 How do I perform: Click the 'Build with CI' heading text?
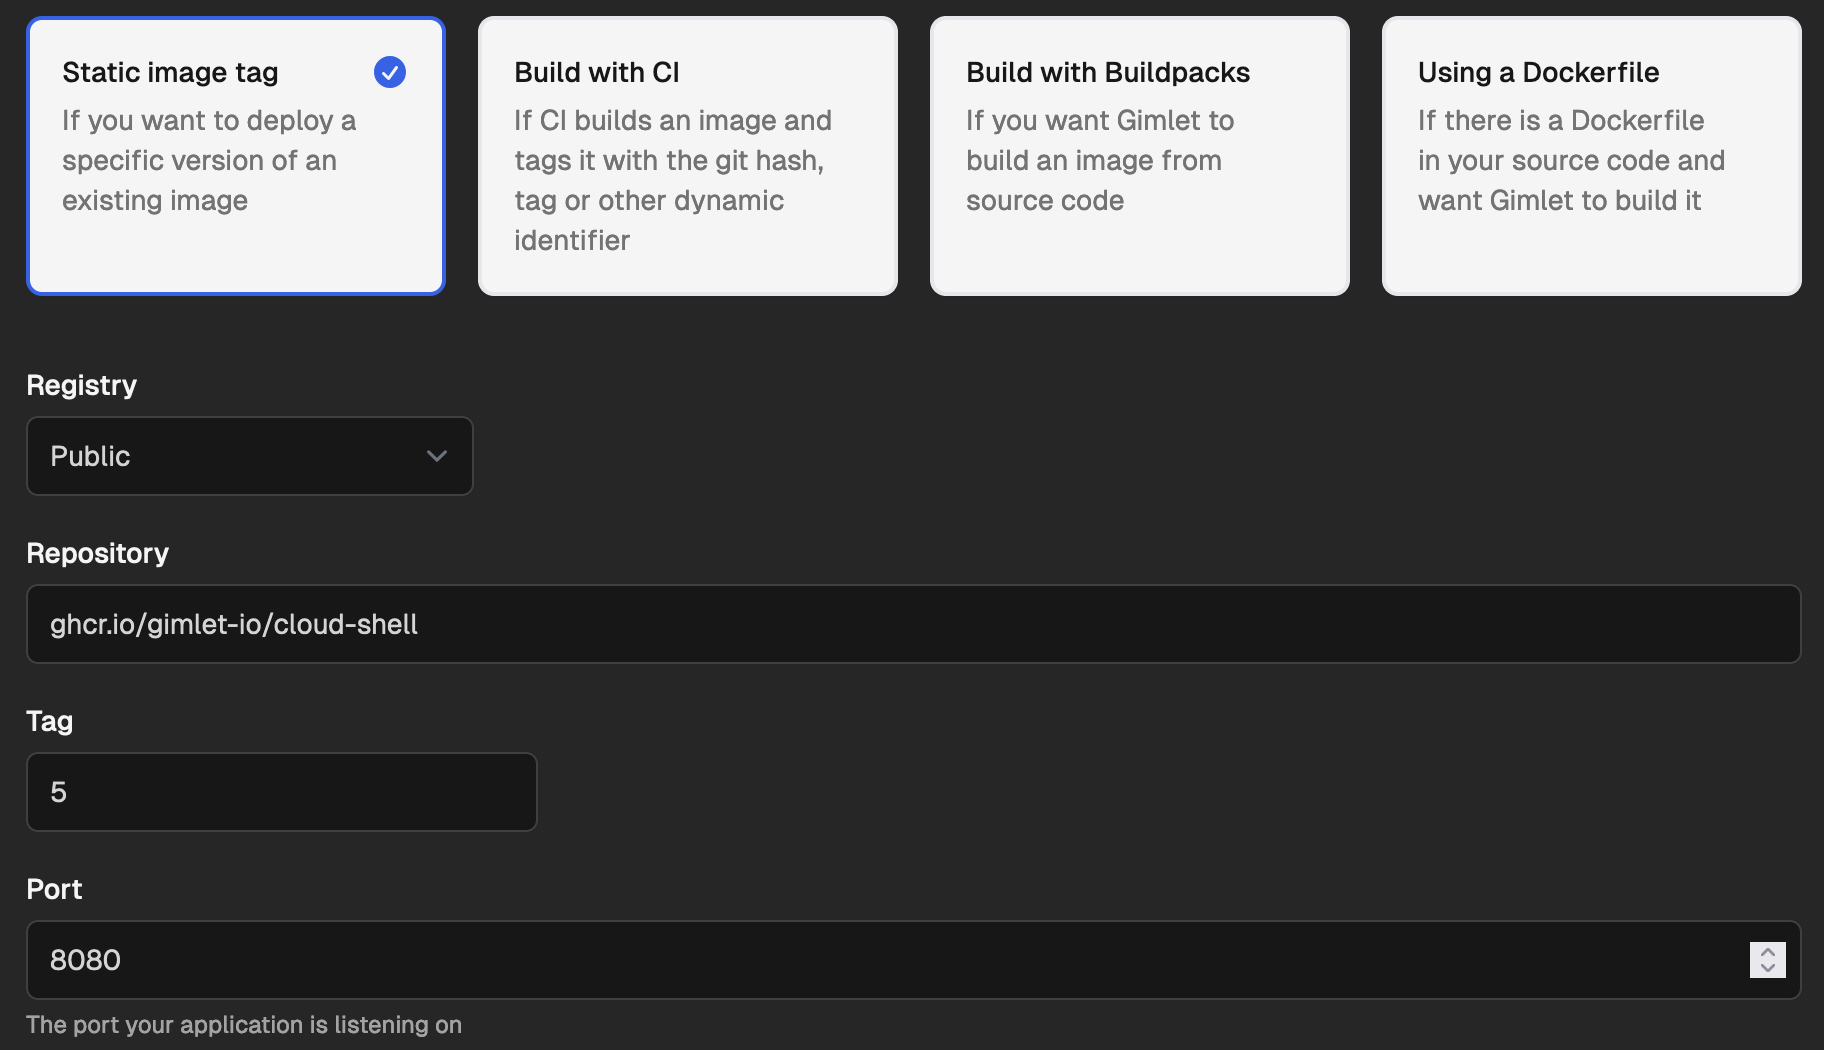click(597, 72)
